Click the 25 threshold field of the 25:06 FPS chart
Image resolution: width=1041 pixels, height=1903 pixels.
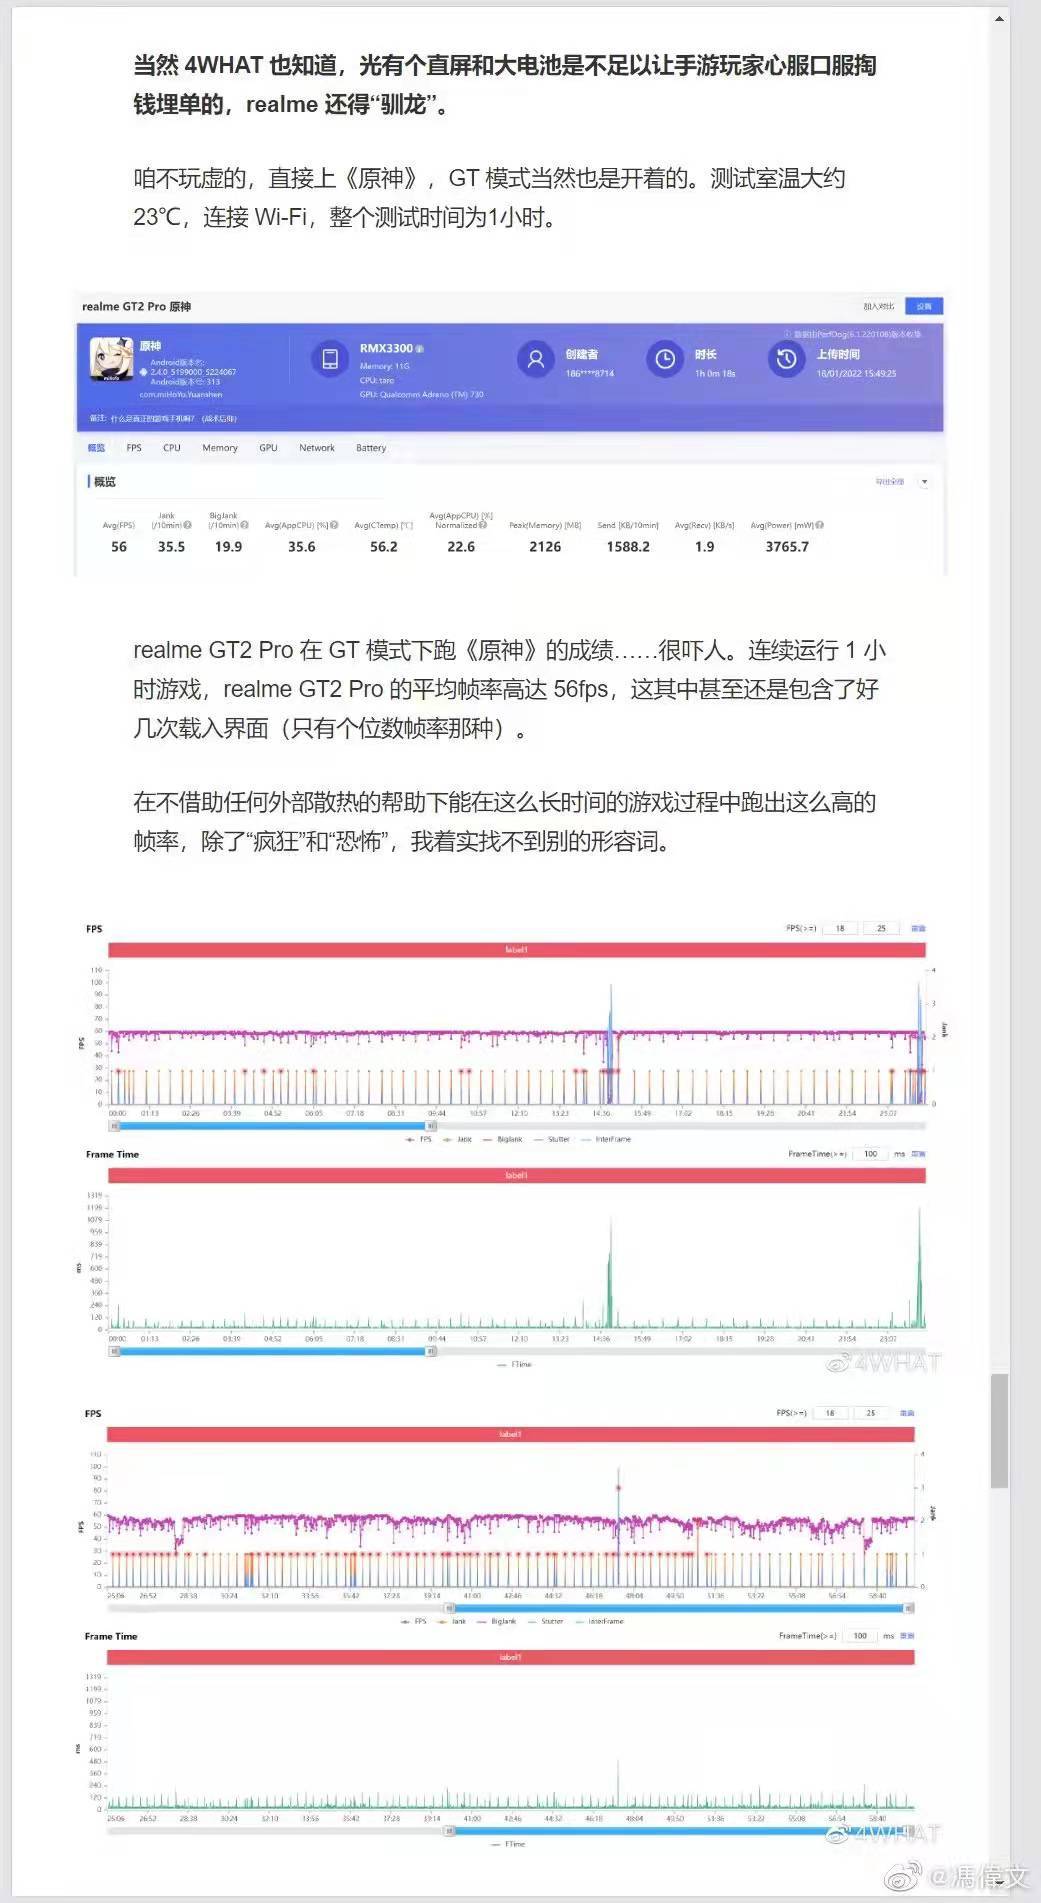(871, 1413)
